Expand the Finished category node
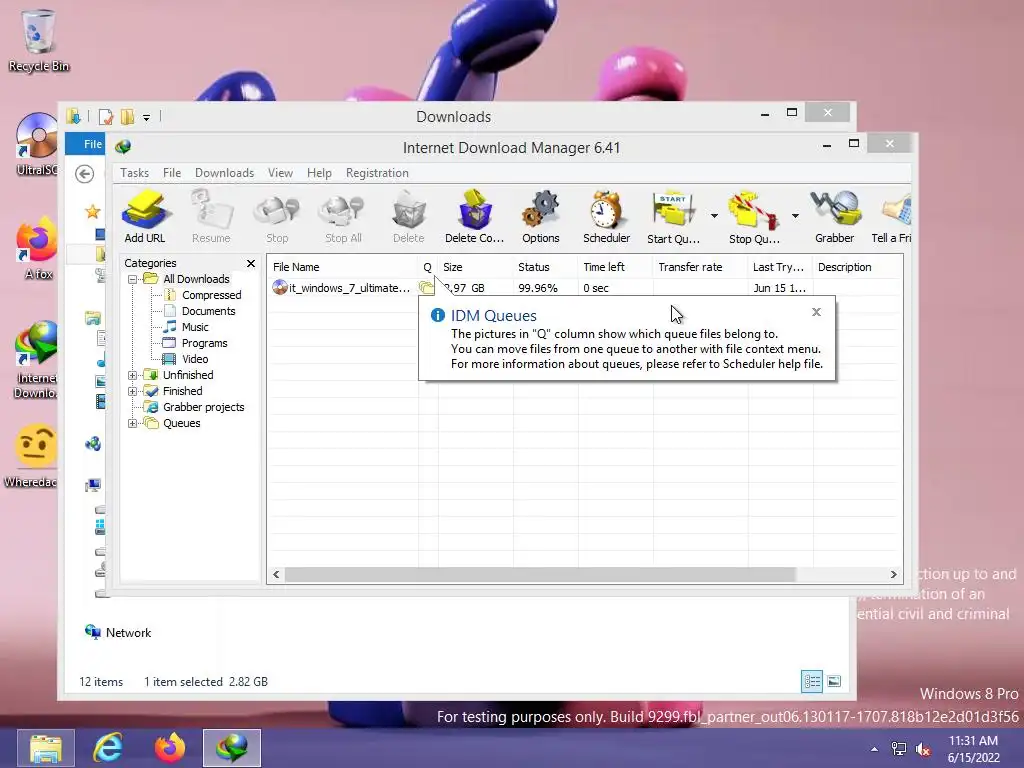The height and width of the screenshot is (768, 1024). (x=133, y=392)
